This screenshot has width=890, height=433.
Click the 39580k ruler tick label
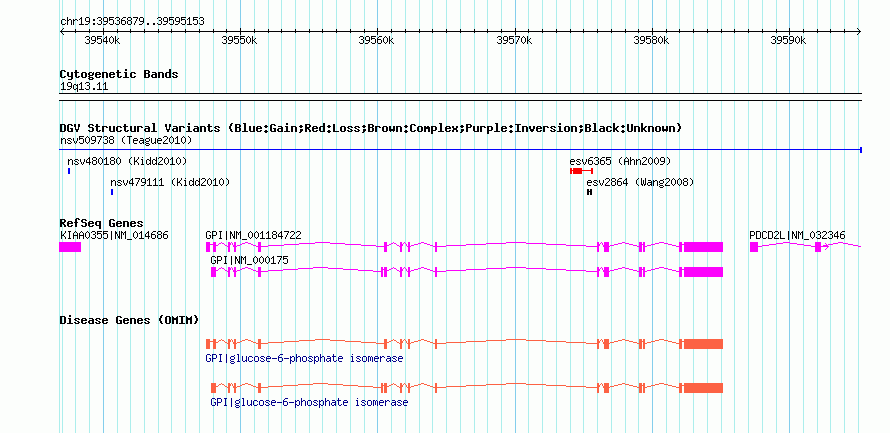[652, 40]
